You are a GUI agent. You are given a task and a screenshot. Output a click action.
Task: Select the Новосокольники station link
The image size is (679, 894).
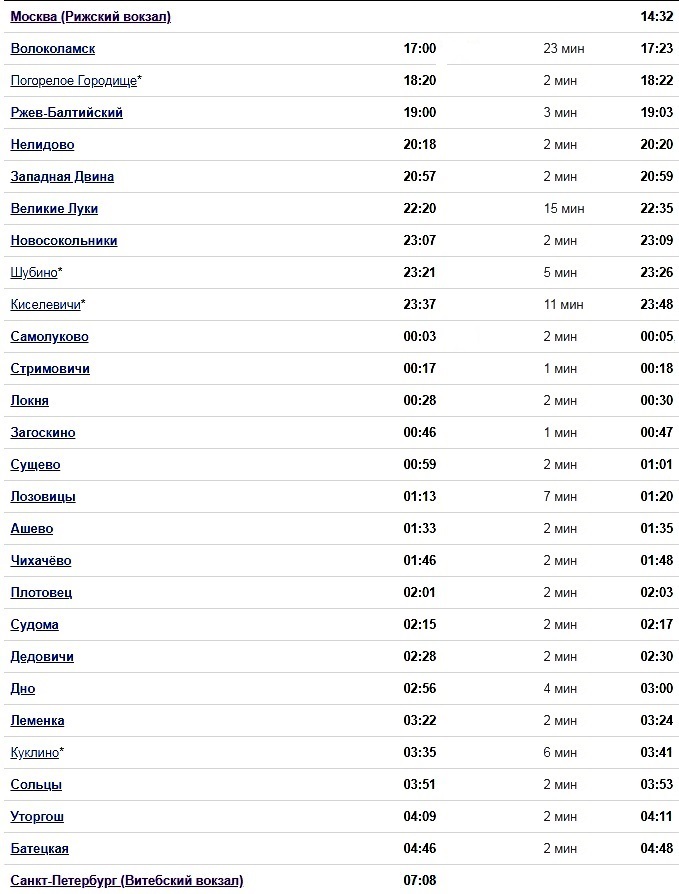click(64, 241)
